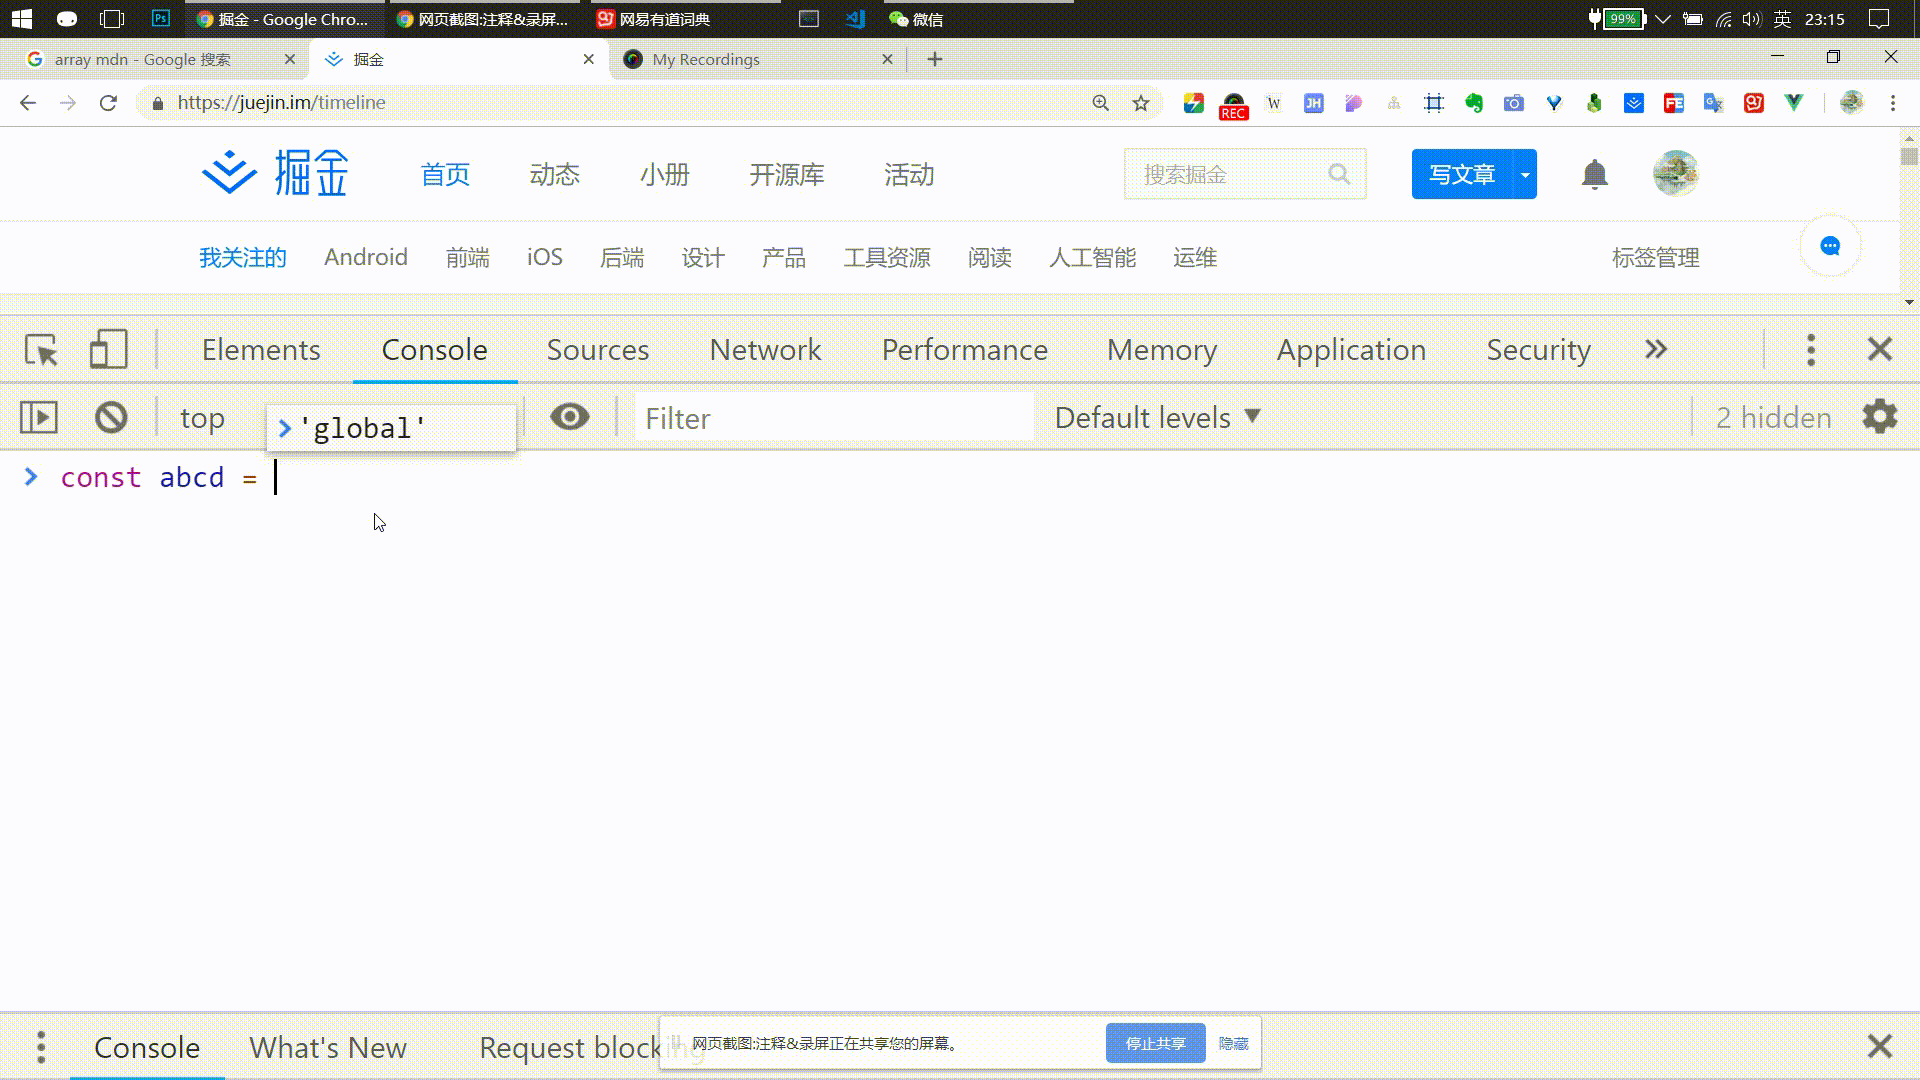The image size is (1920, 1080).
Task: Open the bottom drawer three-dot menu
Action: tap(41, 1047)
